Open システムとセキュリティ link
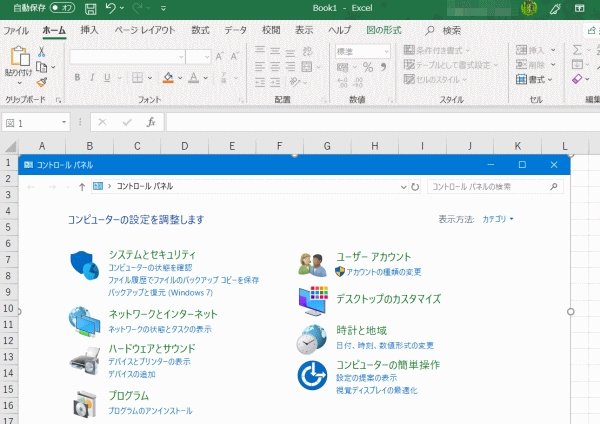The height and width of the screenshot is (424, 600). pyautogui.click(x=152, y=254)
